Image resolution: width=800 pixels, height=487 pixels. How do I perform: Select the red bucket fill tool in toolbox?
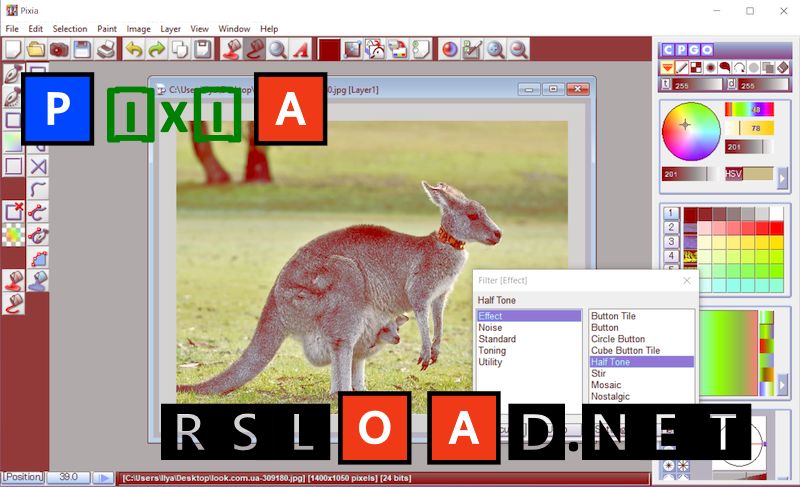(x=13, y=280)
